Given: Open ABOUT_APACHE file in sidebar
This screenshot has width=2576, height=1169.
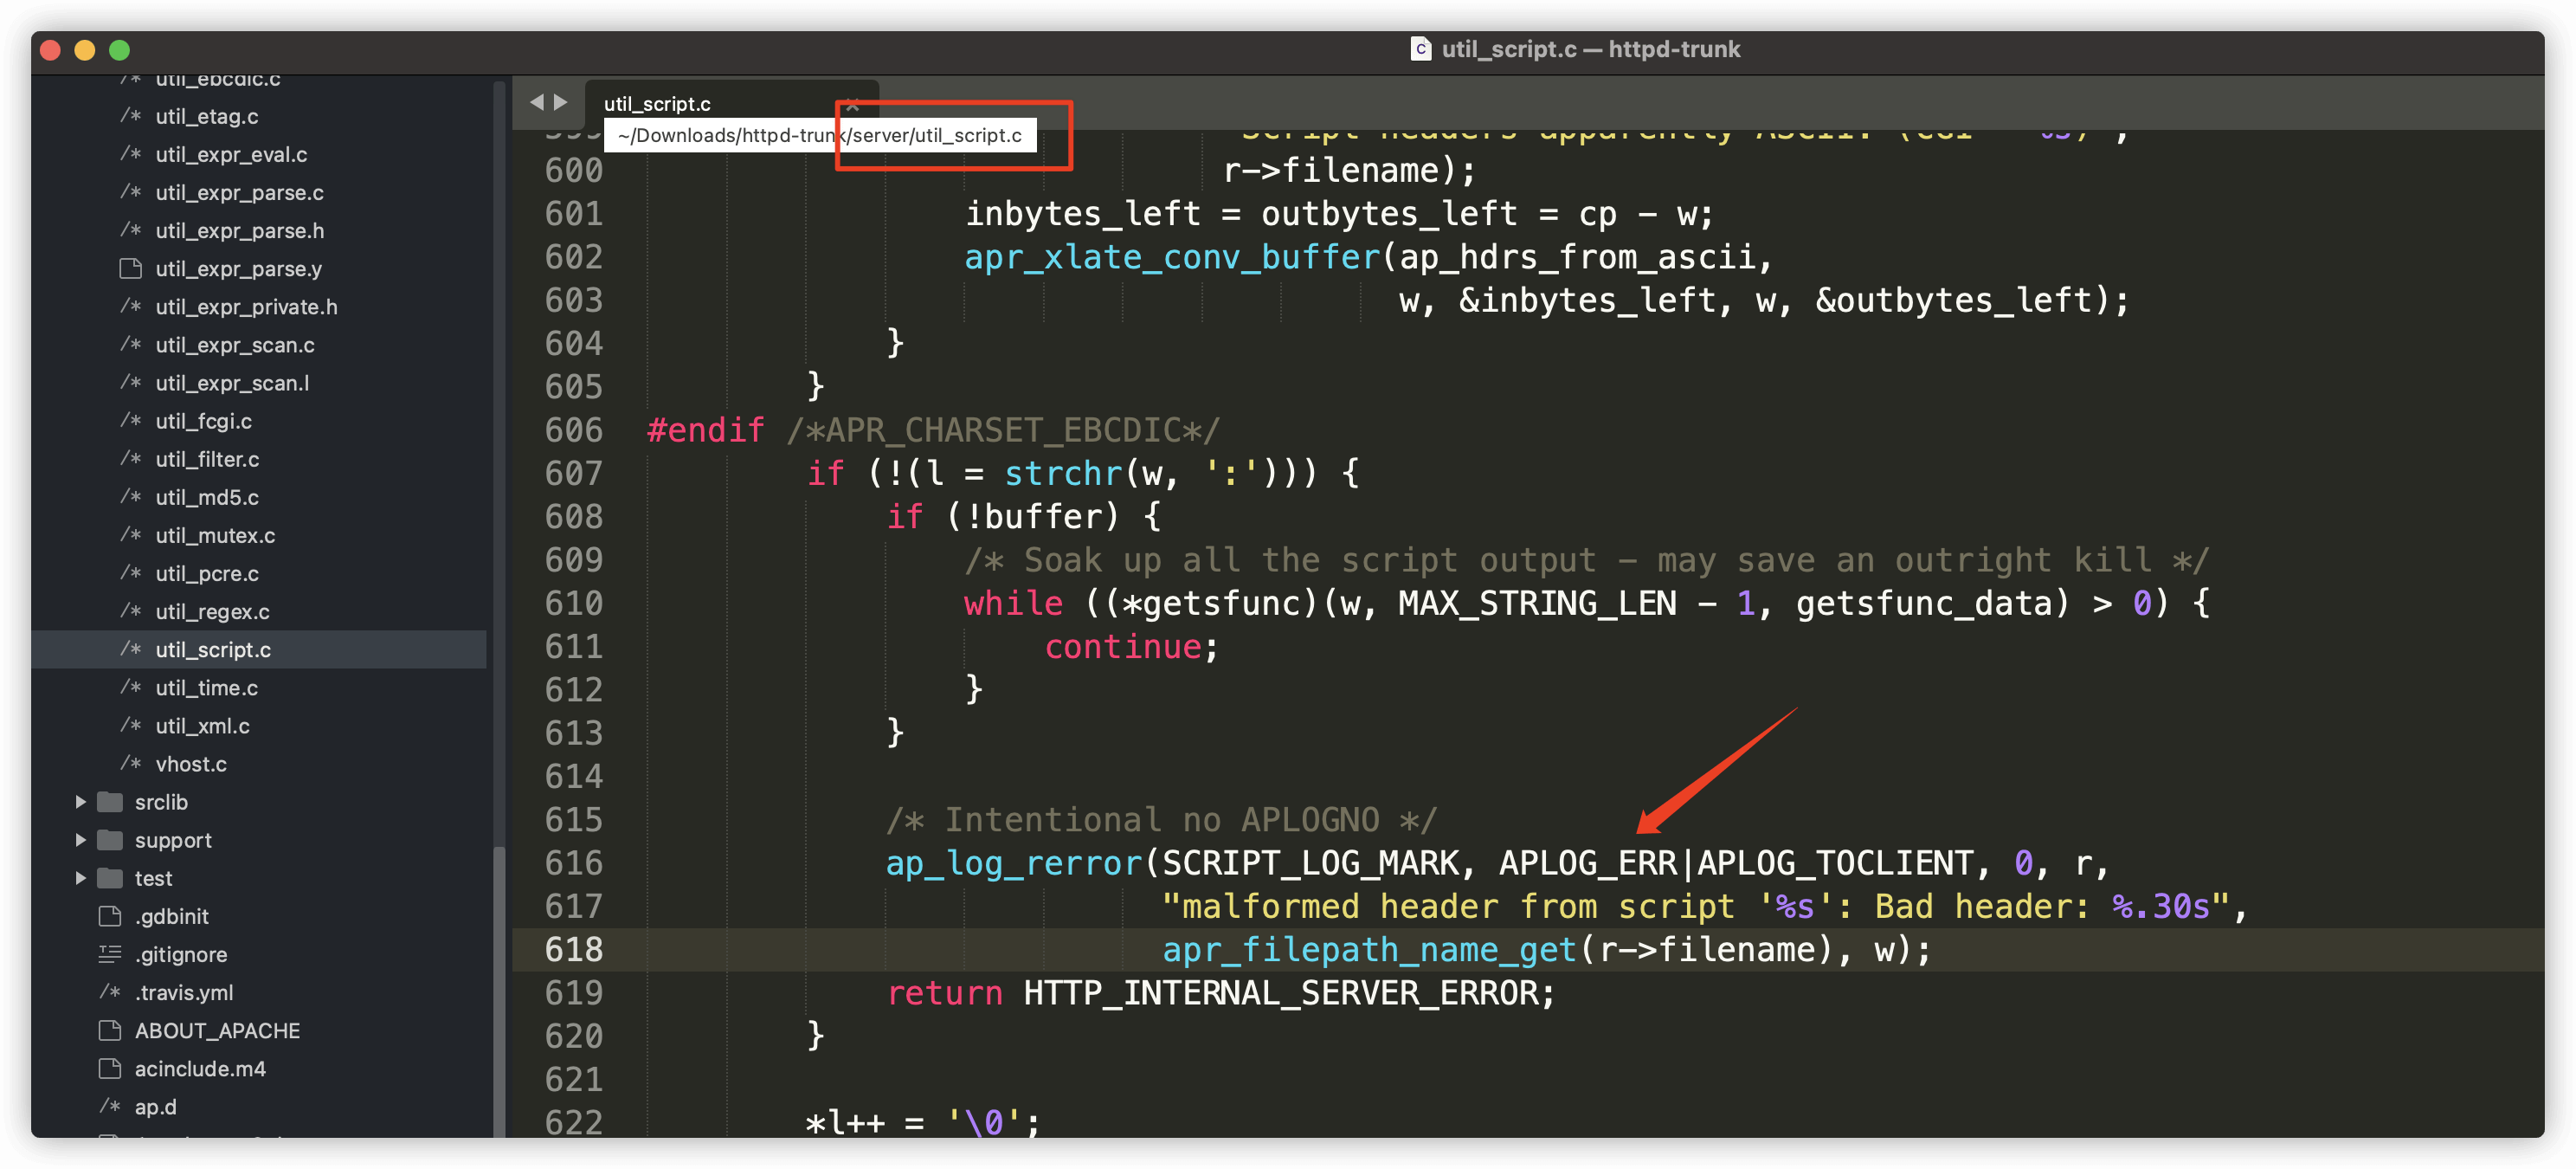Looking at the screenshot, I should 217,1031.
